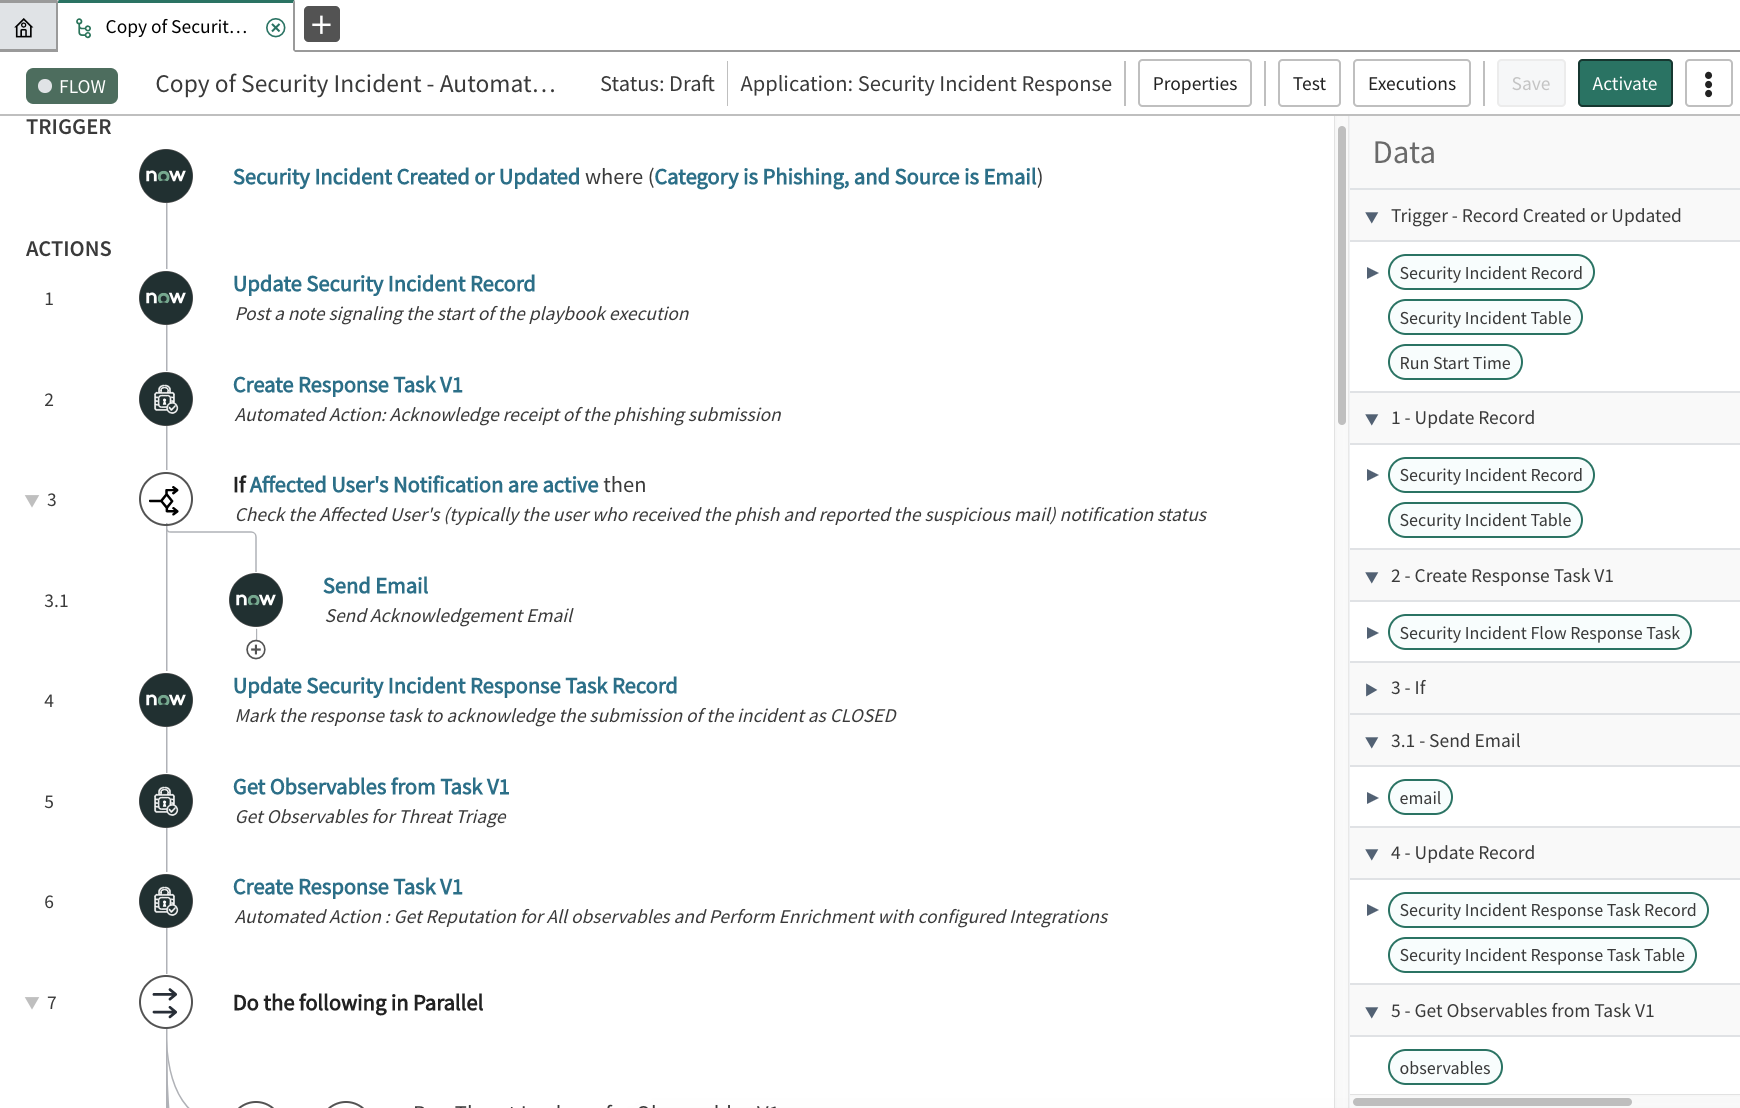Collapse step 3 If block
This screenshot has height=1108, width=1740.
32,500
